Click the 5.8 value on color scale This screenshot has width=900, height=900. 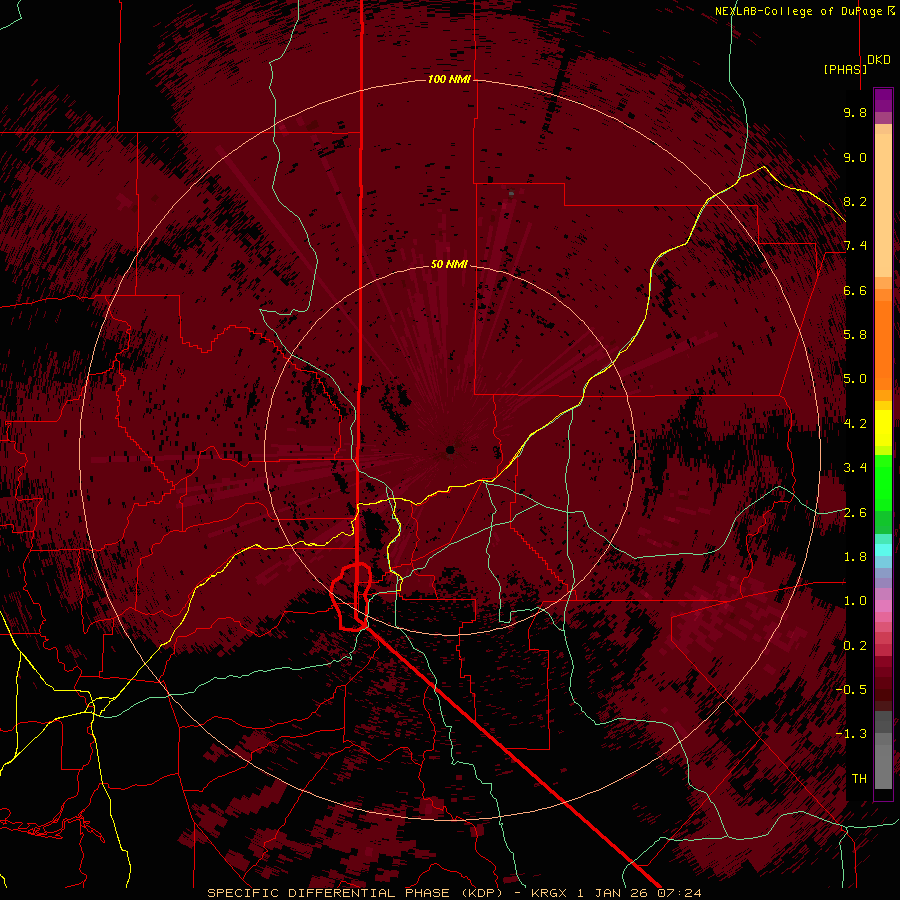coord(855,335)
